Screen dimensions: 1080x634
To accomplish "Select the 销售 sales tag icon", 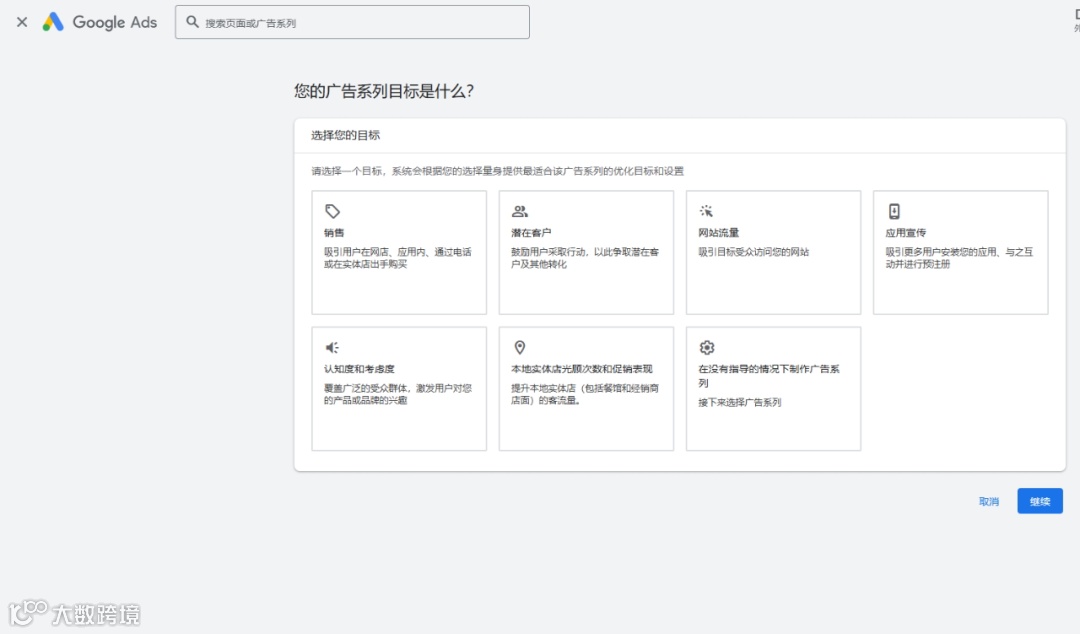I will pos(333,211).
